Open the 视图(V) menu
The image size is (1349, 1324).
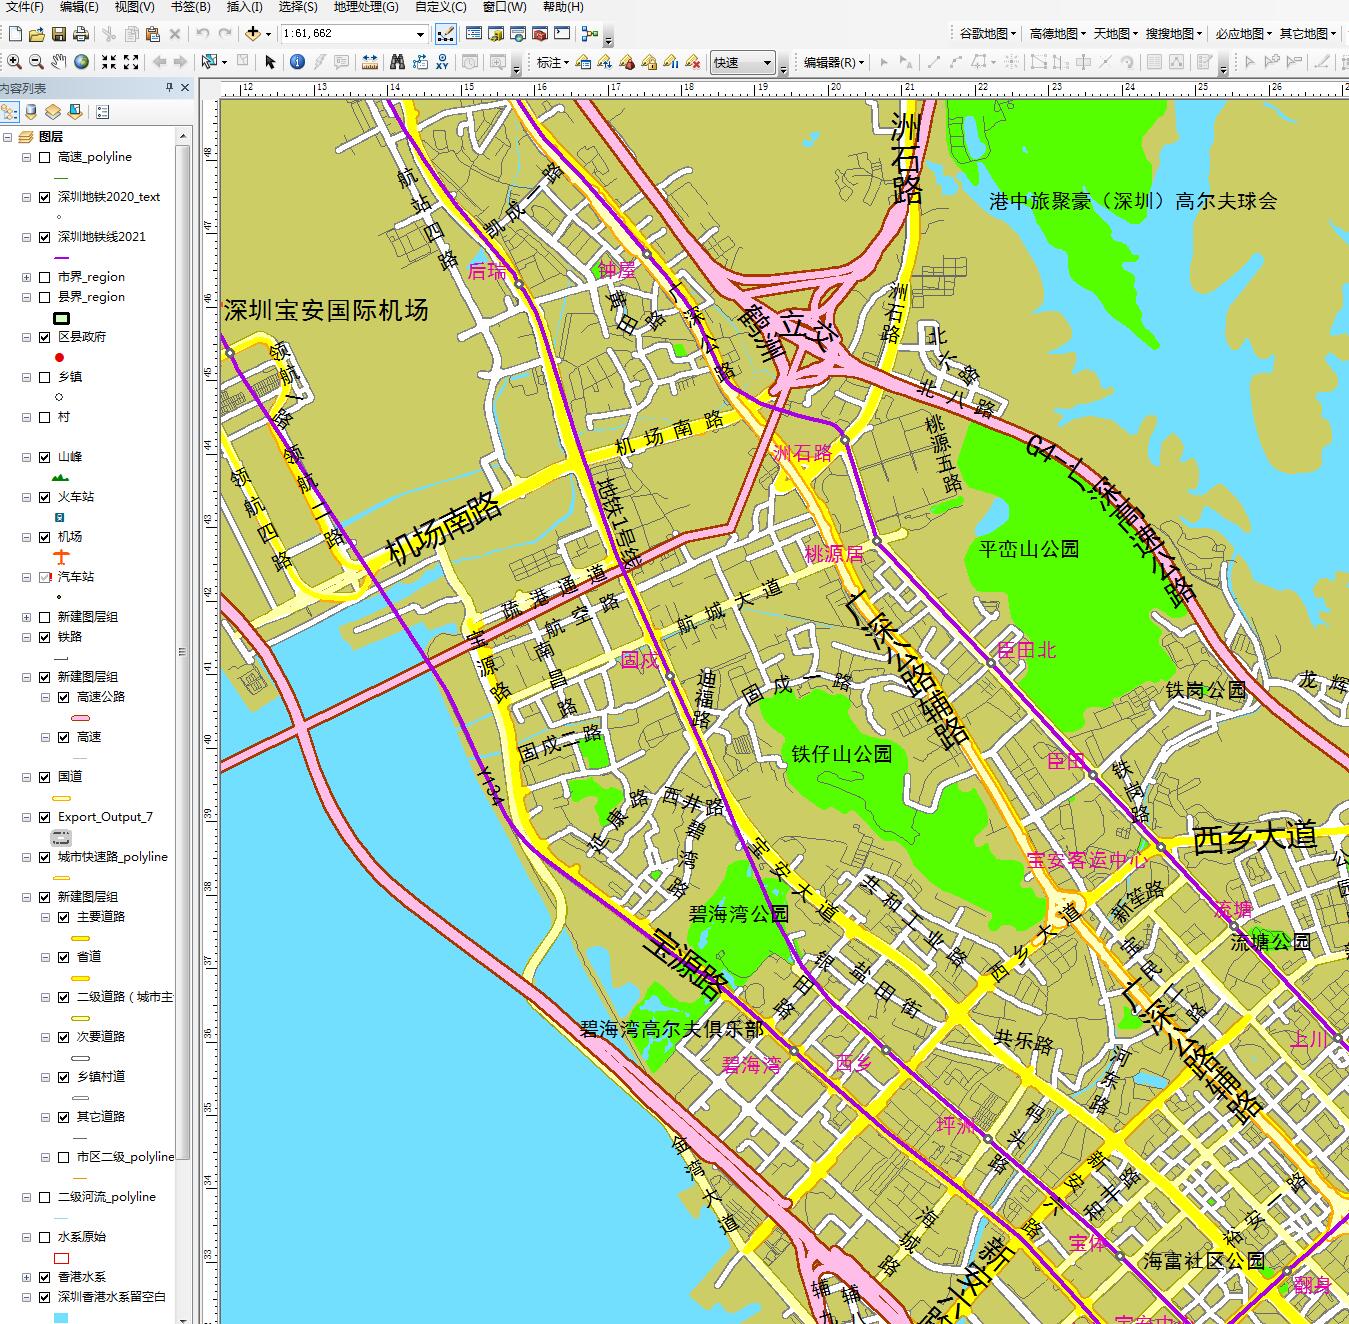coord(134,7)
